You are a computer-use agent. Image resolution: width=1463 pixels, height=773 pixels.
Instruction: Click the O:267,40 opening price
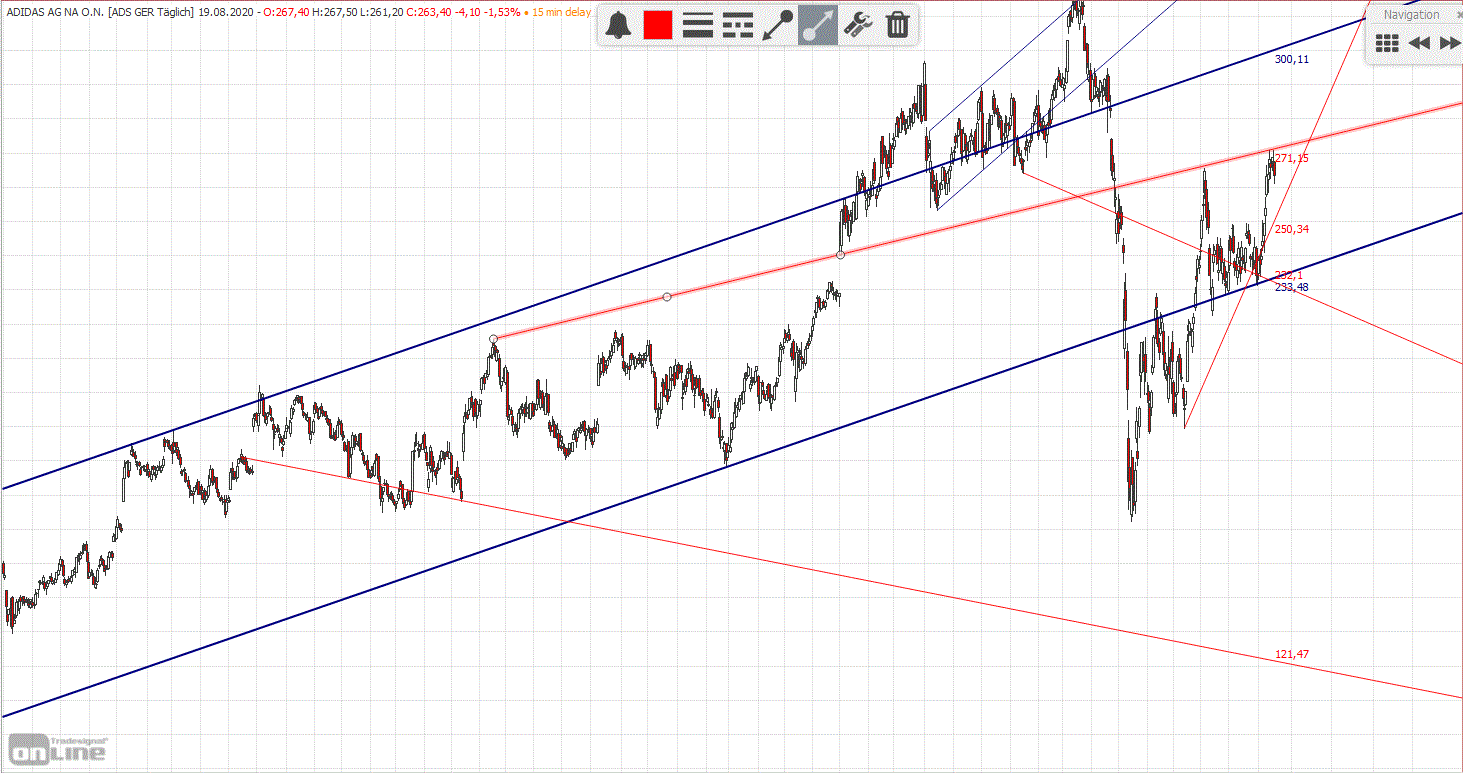point(284,11)
